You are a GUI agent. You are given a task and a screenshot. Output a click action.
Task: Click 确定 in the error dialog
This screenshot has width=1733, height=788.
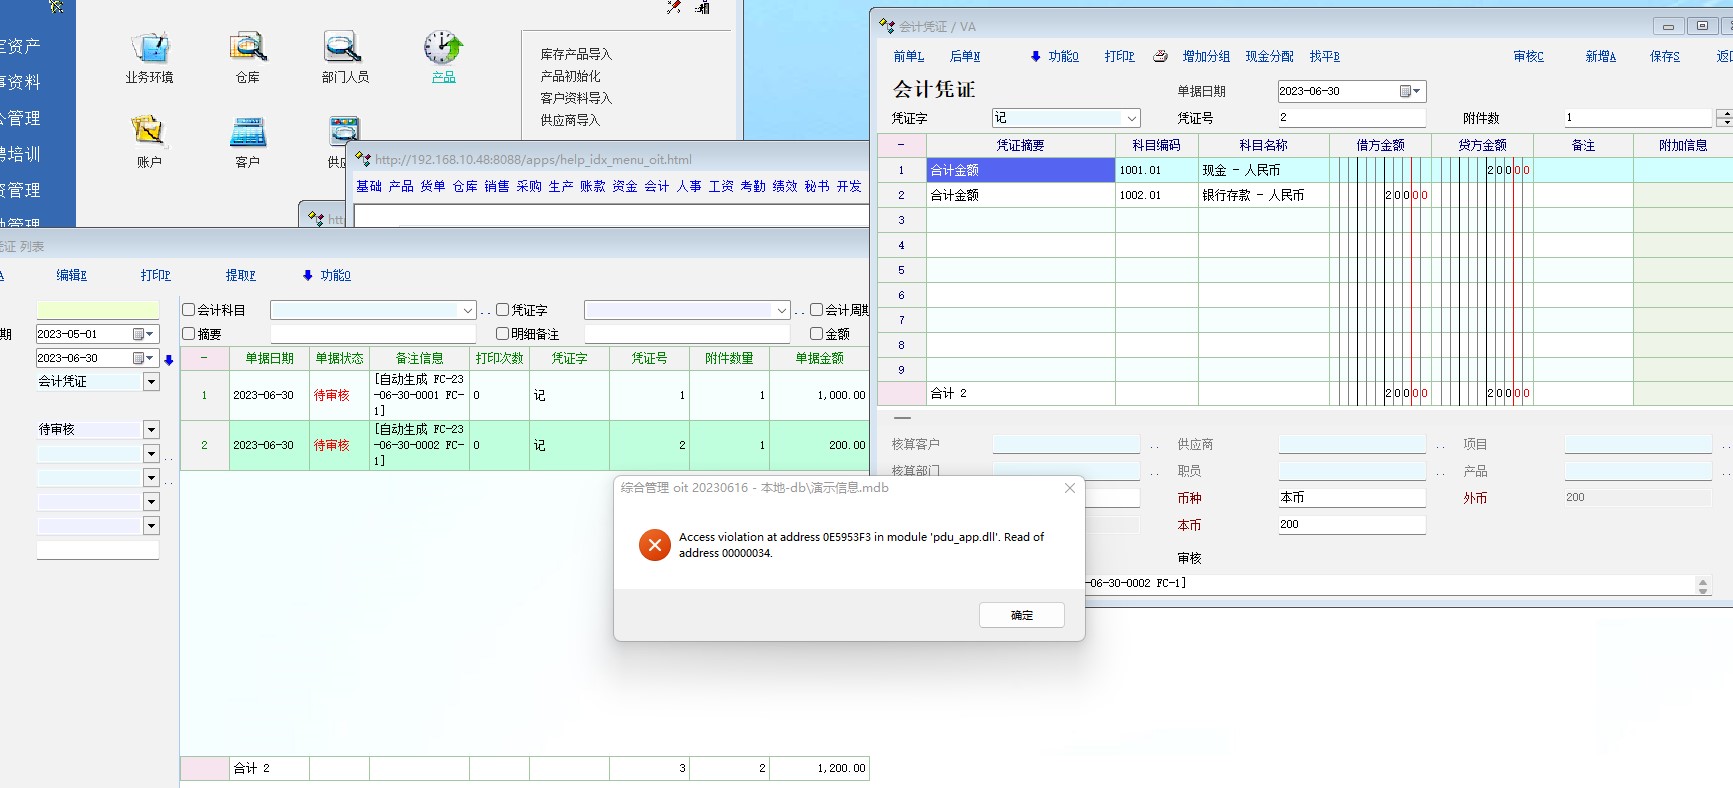[x=1021, y=615]
